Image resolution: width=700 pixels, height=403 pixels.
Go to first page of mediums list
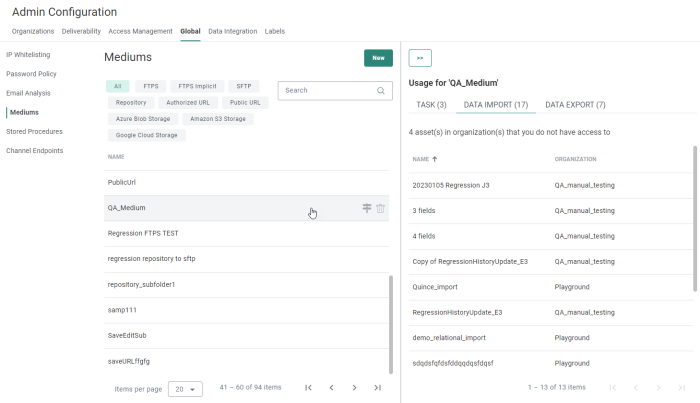click(308, 388)
